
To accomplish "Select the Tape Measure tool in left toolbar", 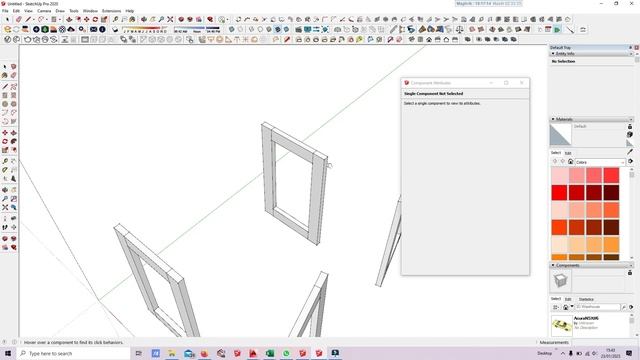I will point(4,161).
